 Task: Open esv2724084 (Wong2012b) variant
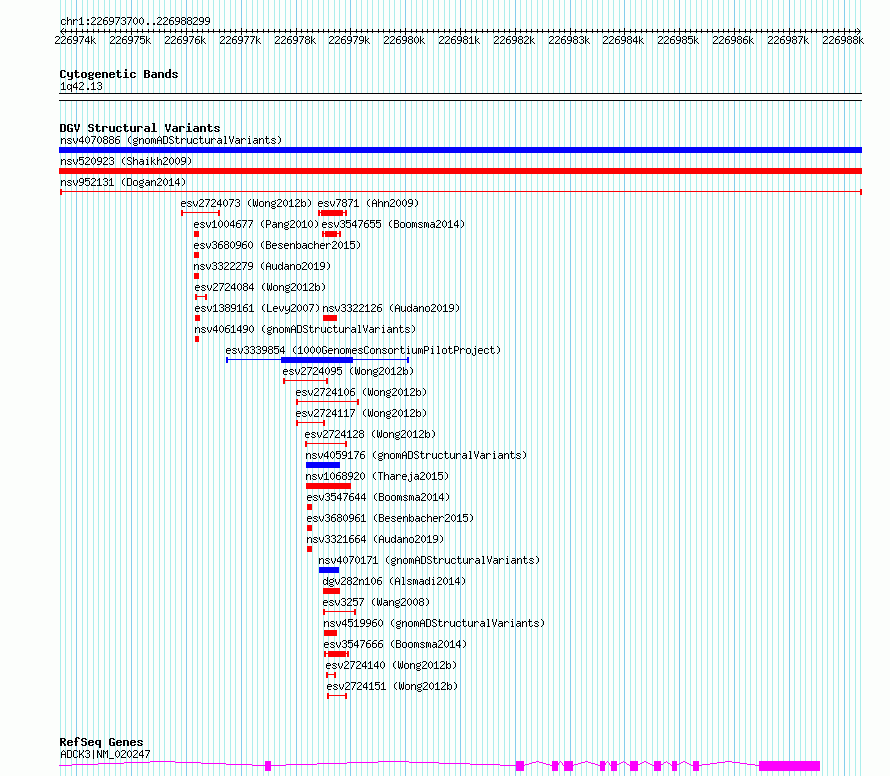pos(260,287)
